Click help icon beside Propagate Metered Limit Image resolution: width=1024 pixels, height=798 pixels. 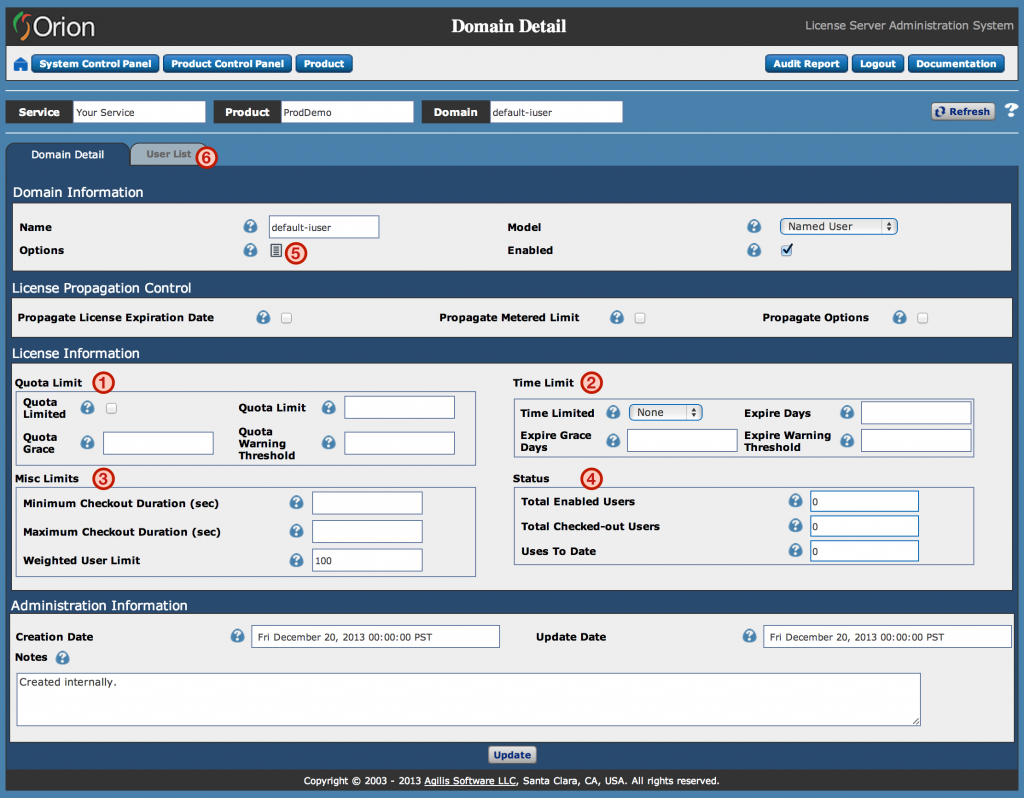[x=616, y=318]
